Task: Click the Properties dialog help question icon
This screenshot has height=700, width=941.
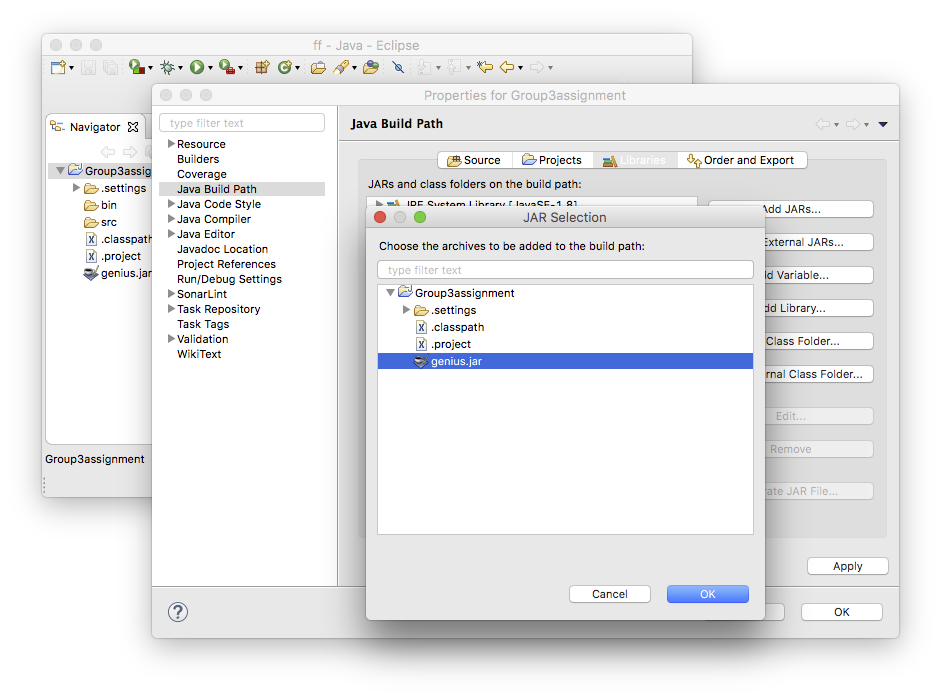Action: click(x=178, y=612)
